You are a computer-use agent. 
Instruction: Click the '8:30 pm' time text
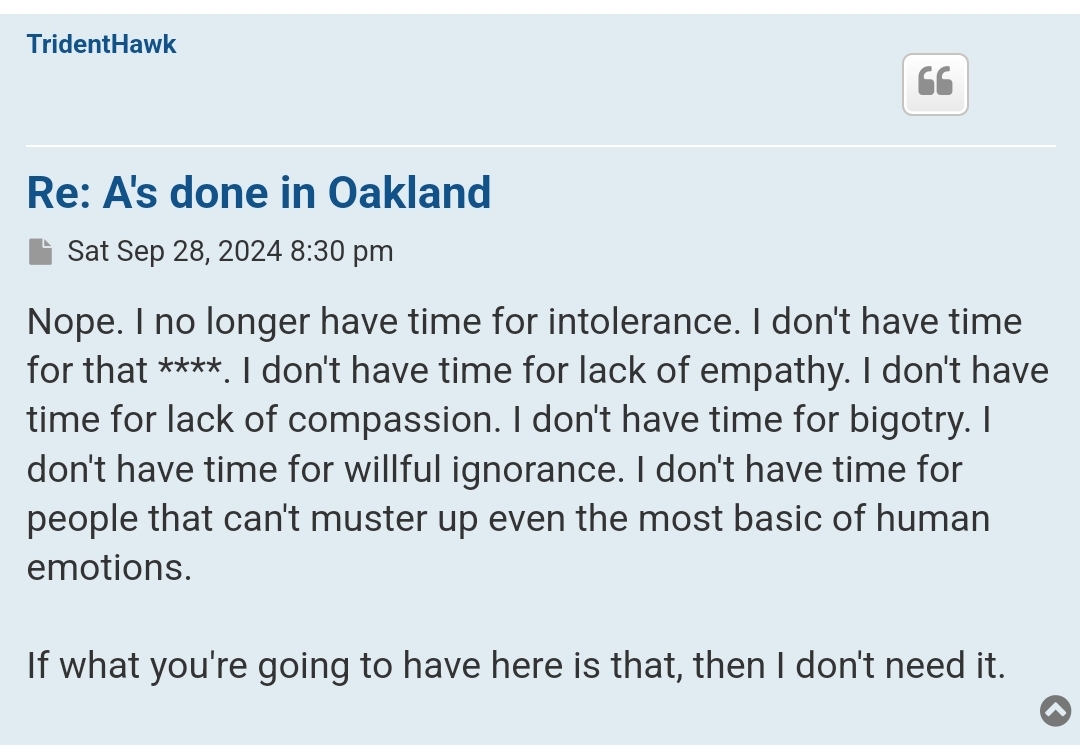pyautogui.click(x=342, y=251)
